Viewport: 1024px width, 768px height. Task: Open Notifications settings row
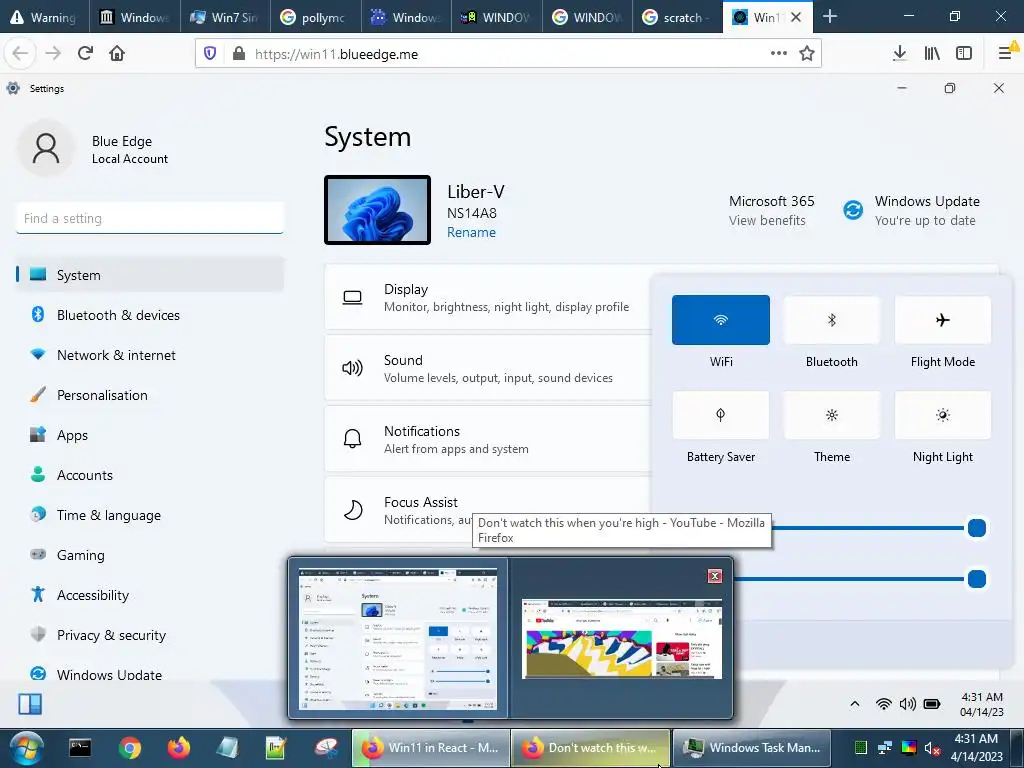point(488,440)
